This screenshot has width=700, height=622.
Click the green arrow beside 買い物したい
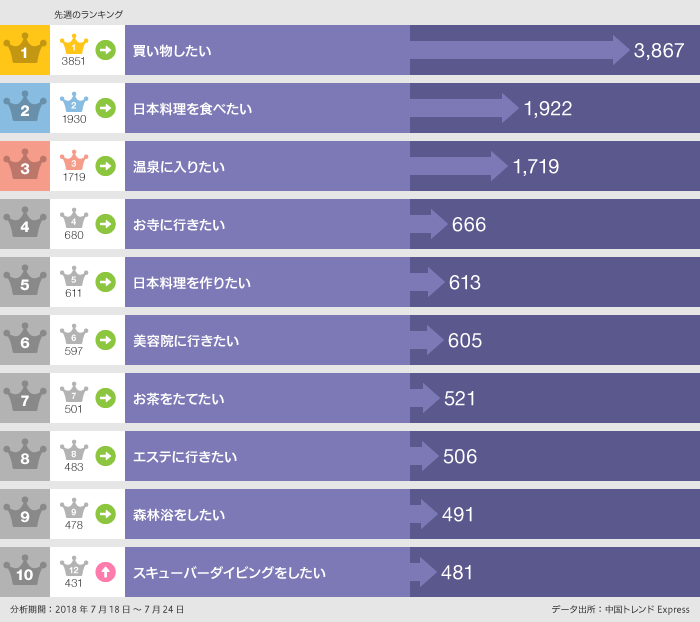[x=105, y=50]
